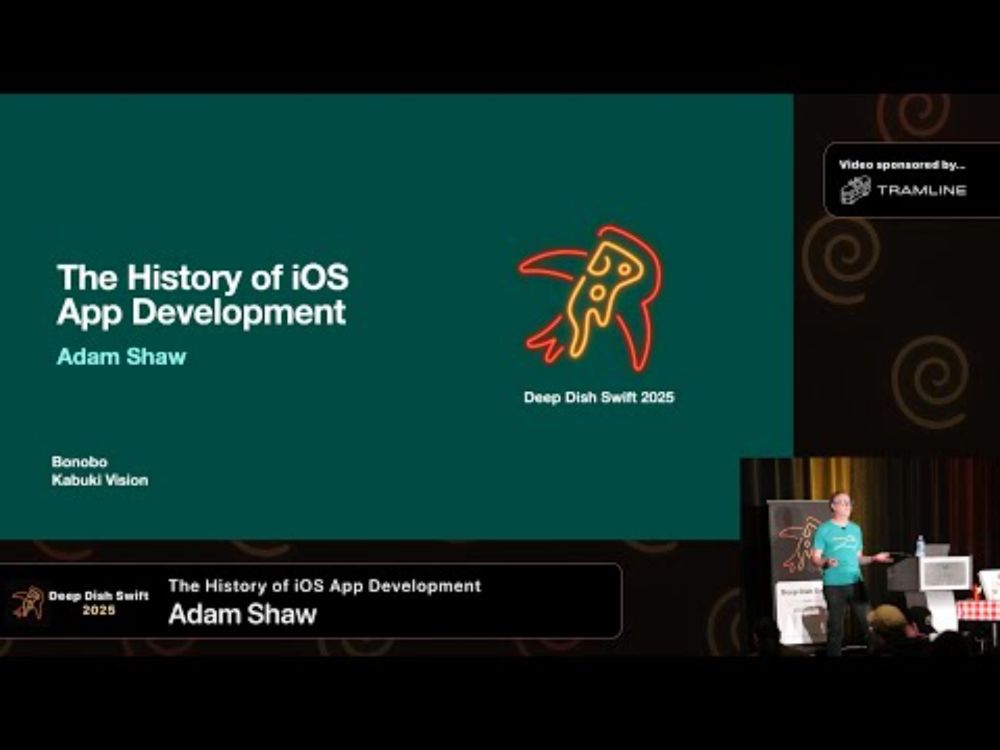Image resolution: width=1000 pixels, height=750 pixels.
Task: Click "Deep Dish Swift 2025" label in lower banner
Action: pyautogui.click(x=98, y=603)
